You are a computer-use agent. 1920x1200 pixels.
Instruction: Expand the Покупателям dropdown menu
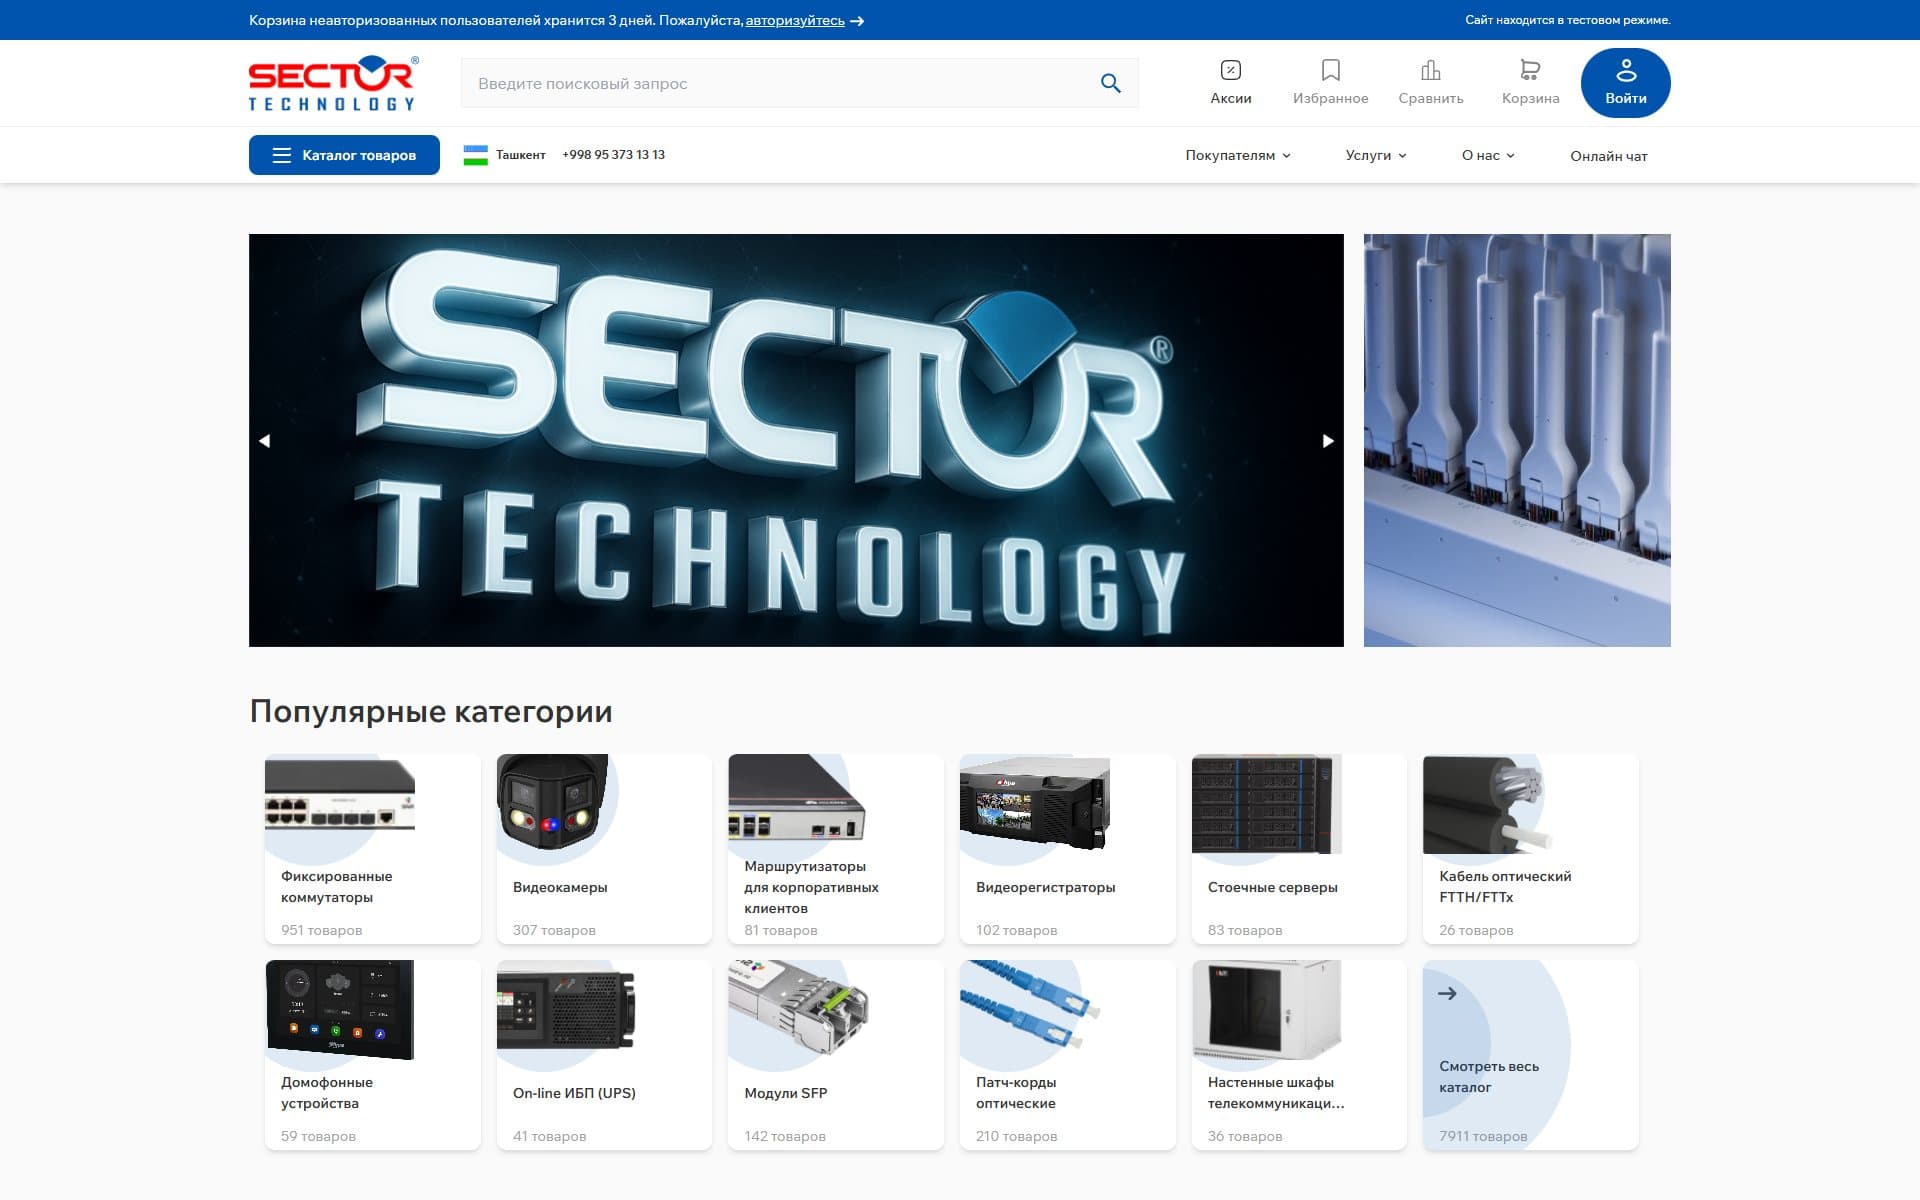coord(1238,155)
